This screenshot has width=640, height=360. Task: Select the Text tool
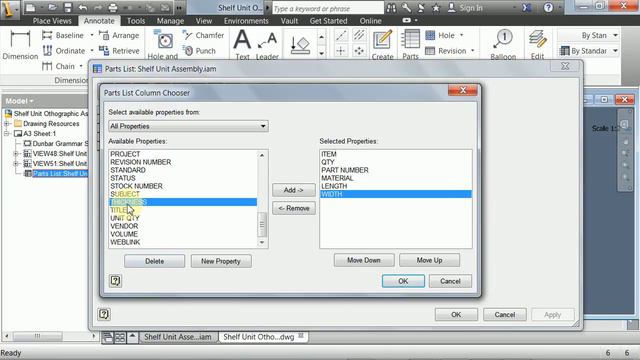pos(242,45)
